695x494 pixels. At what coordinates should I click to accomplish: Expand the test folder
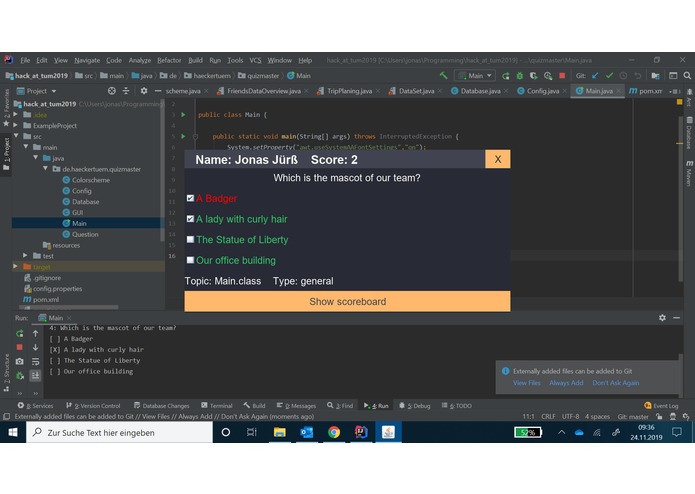[x=25, y=256]
